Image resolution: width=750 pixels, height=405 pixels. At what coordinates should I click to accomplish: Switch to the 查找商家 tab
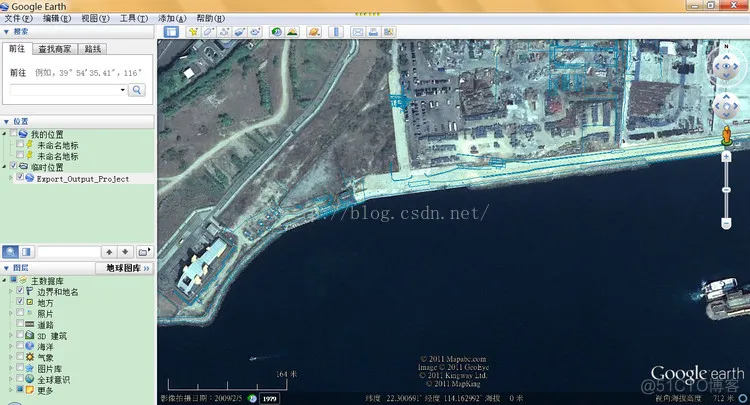tap(55, 49)
